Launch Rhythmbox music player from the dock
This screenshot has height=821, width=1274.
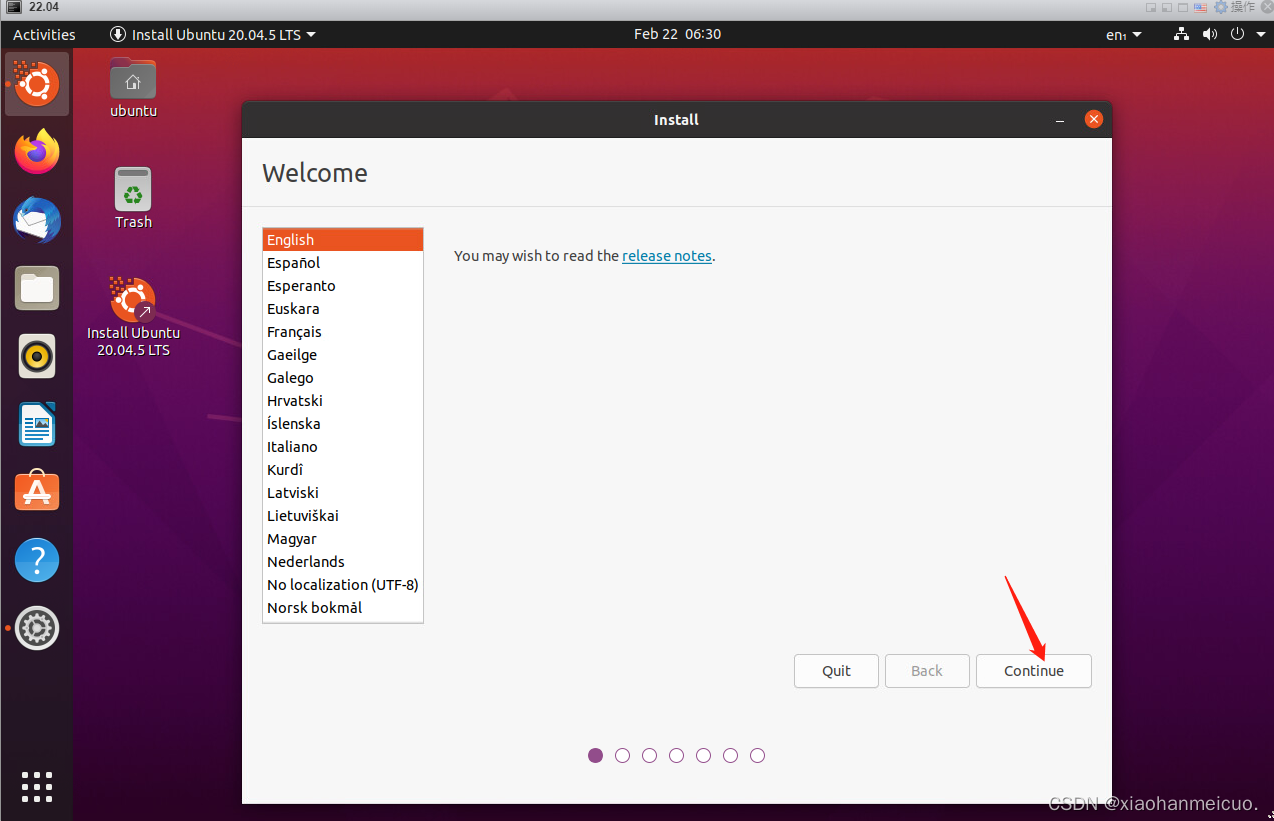(37, 356)
